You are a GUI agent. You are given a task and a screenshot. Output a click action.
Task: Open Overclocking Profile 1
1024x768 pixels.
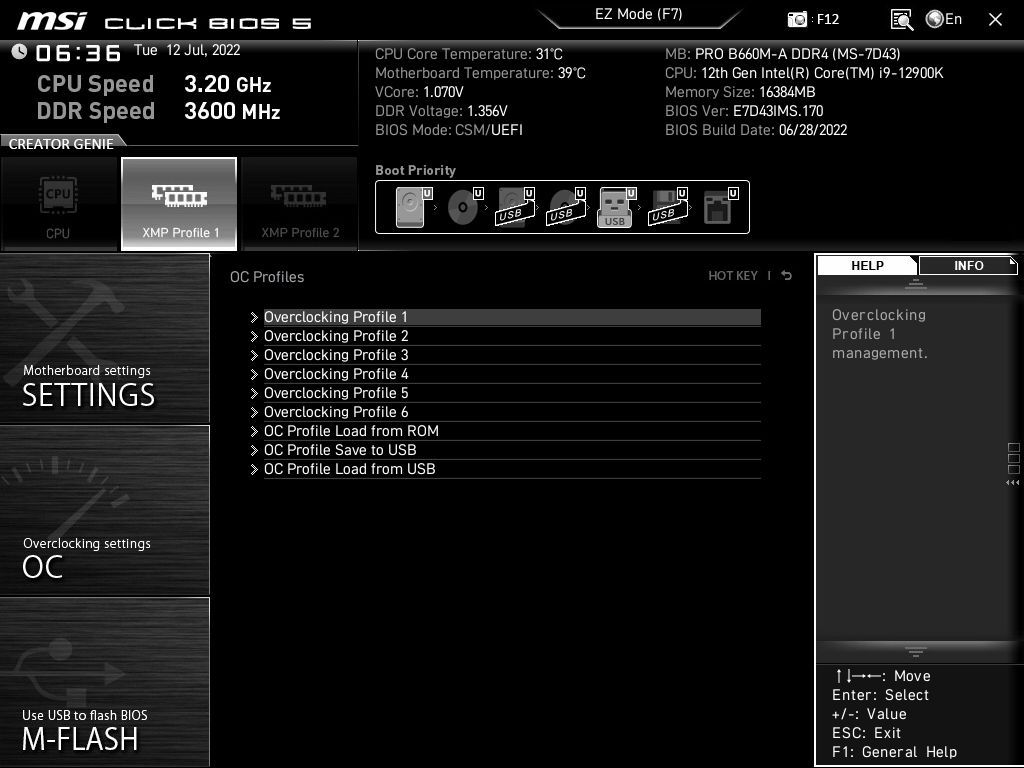pos(512,317)
